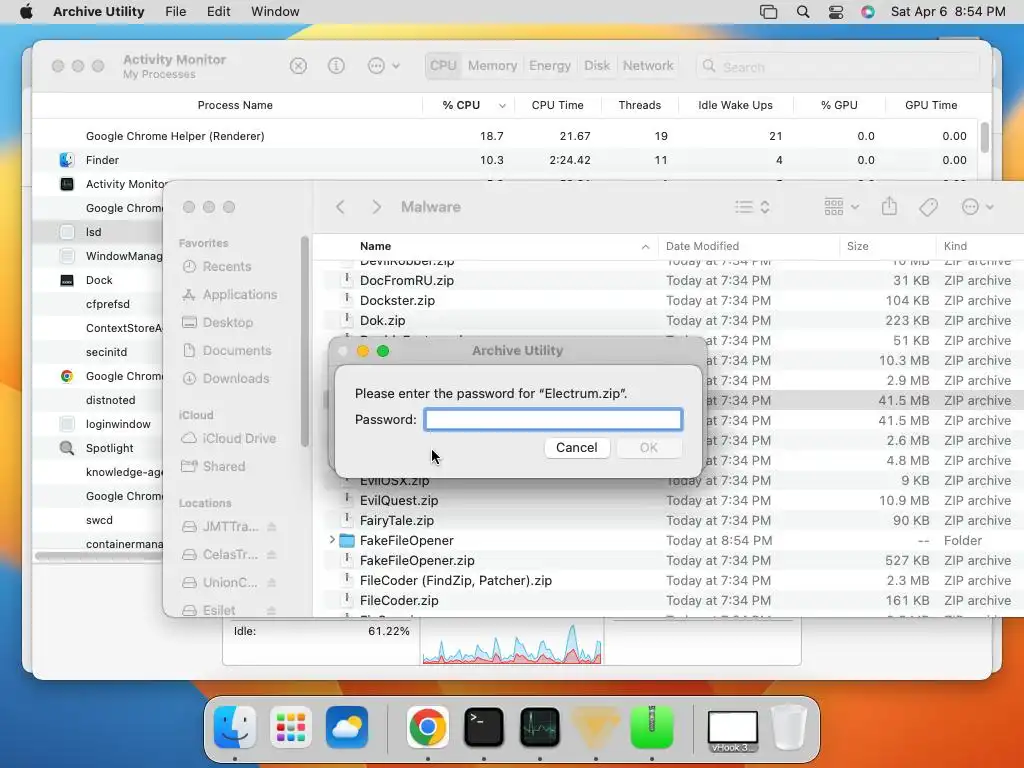Open Shared in the Finder sidebar
Screen dimensions: 1024x768
[223, 467]
